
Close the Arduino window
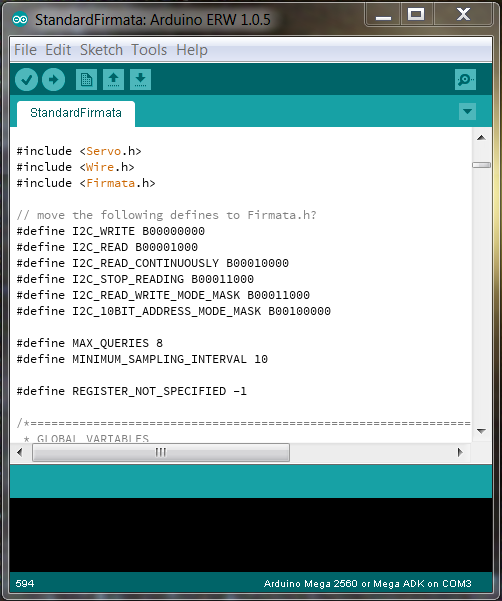463,15
